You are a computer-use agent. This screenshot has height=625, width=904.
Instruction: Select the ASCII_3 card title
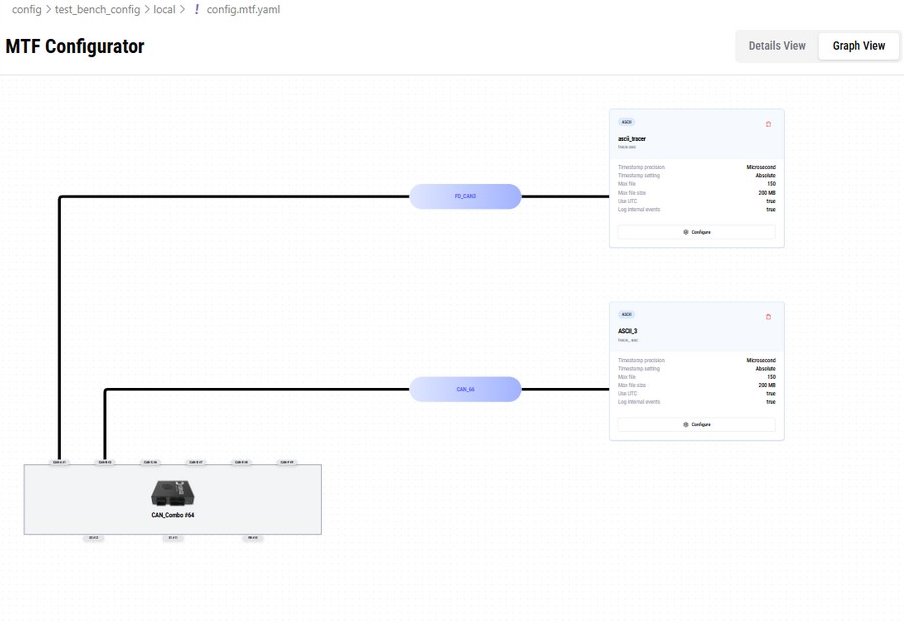628,331
